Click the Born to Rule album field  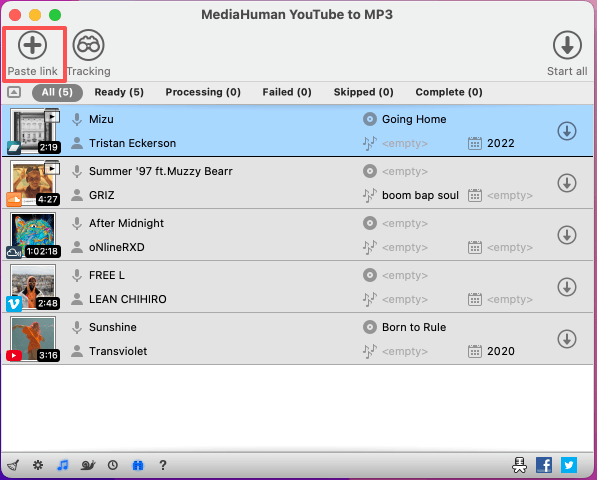pyautogui.click(x=414, y=327)
